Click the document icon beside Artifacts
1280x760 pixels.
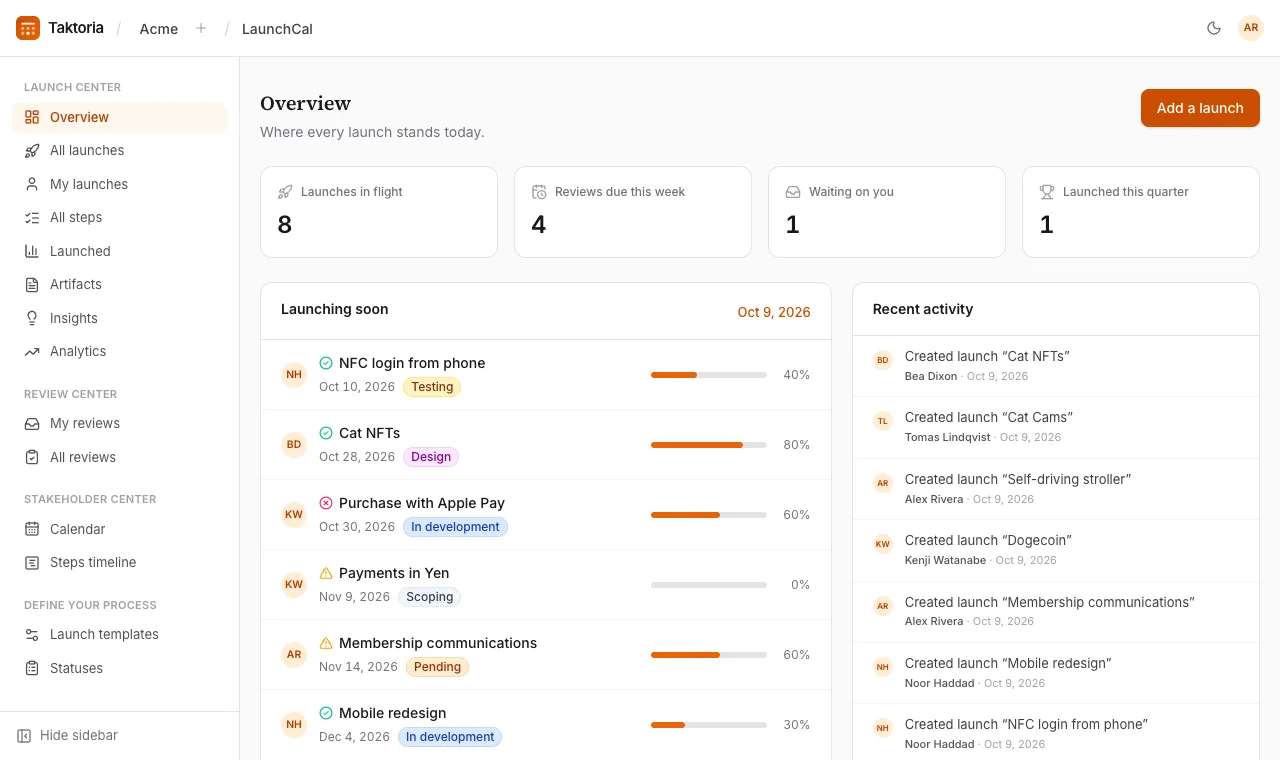32,284
